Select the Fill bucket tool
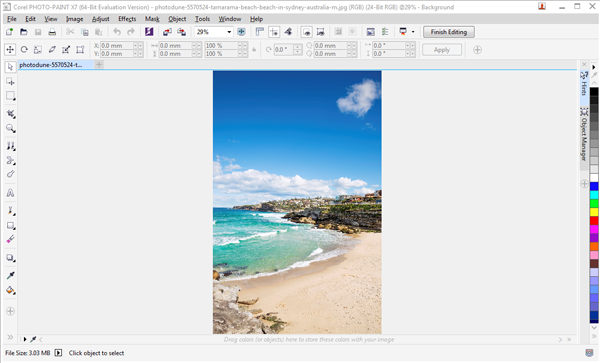The image size is (600, 363). [x=10, y=290]
